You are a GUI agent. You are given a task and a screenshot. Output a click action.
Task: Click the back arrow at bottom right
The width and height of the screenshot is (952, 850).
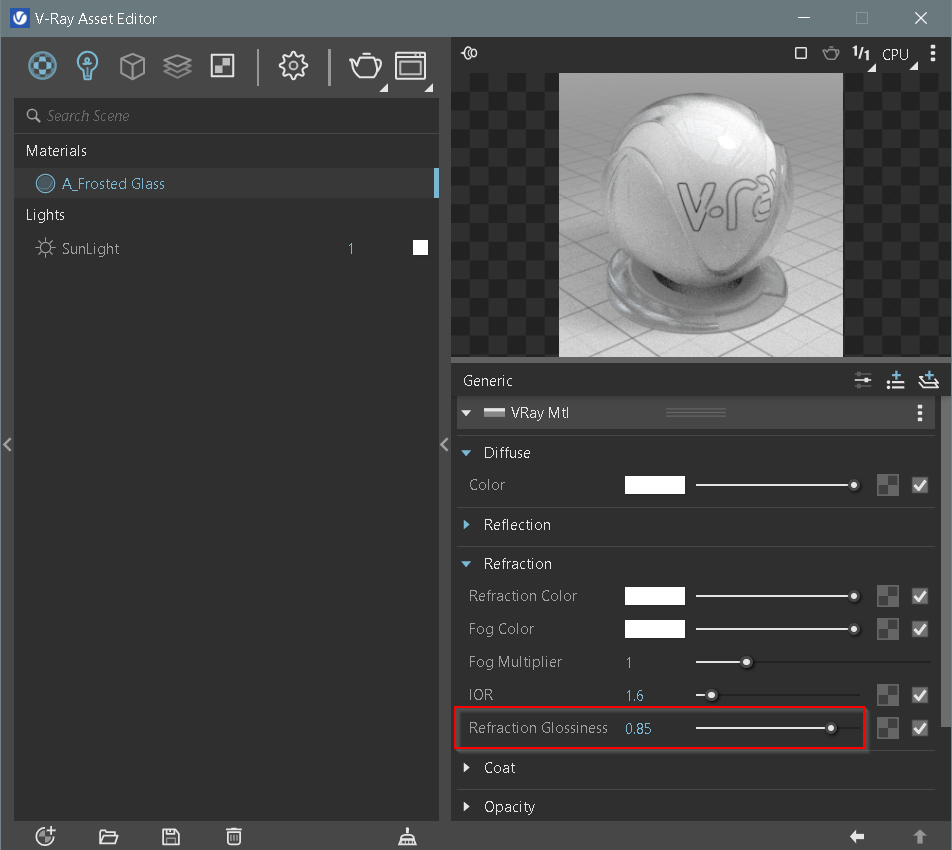click(857, 837)
